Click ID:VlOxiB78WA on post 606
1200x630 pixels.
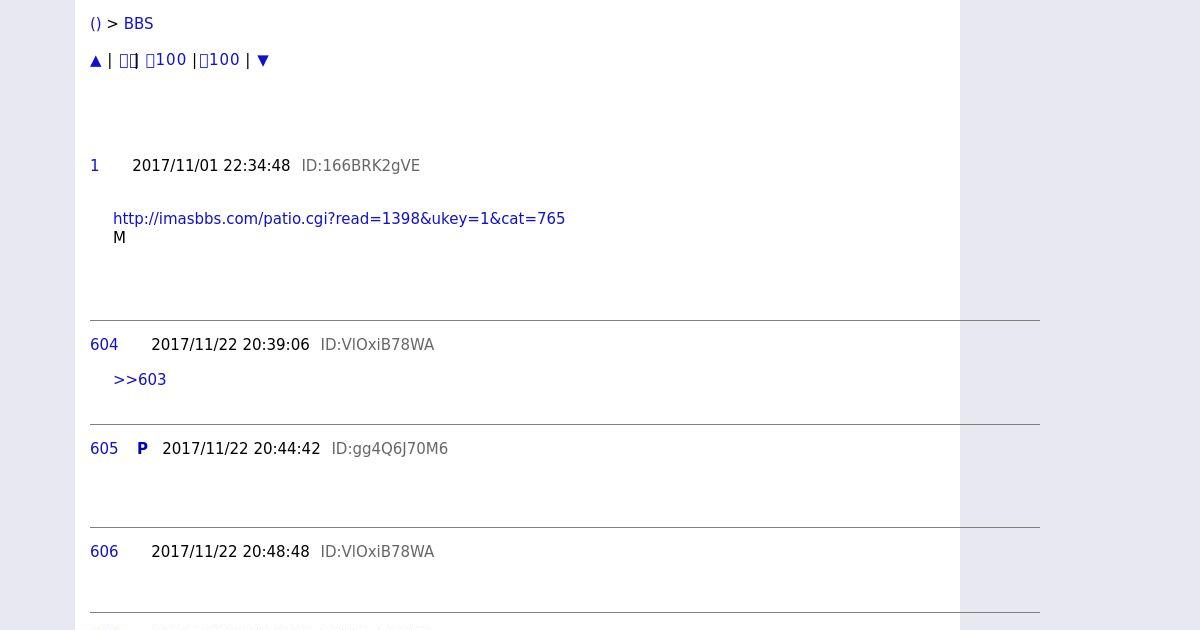(x=377, y=552)
